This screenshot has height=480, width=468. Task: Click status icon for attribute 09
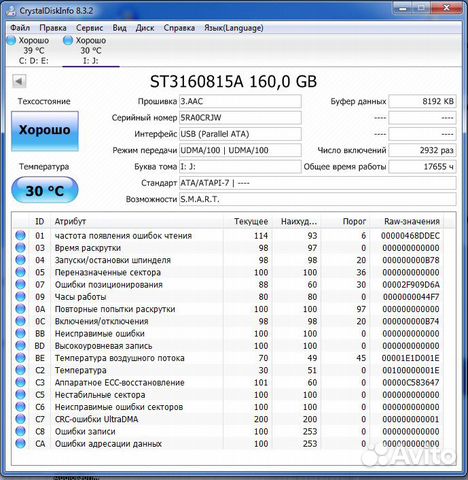click(20, 297)
